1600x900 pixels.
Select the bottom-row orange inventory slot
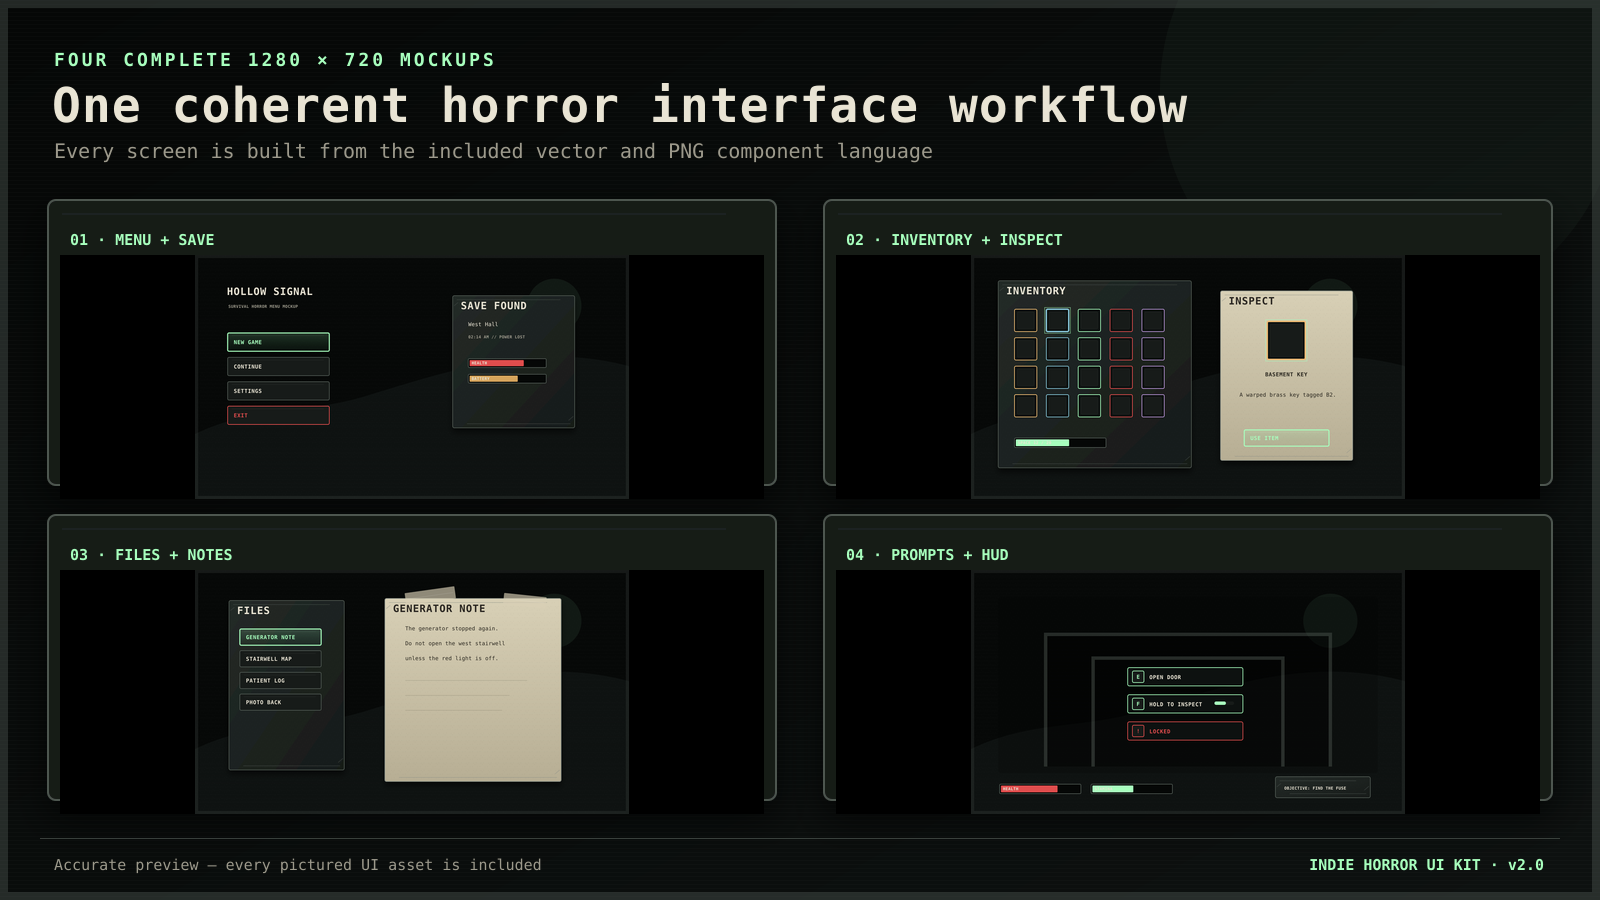(x=1026, y=405)
